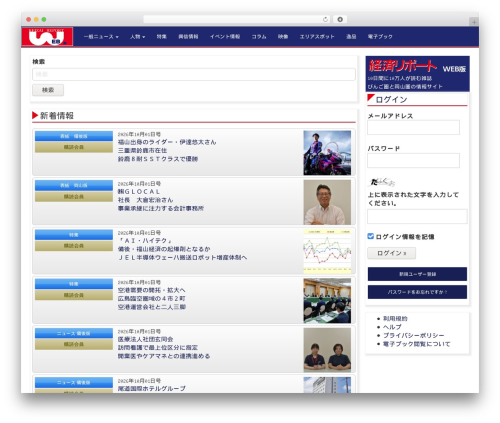Open 電子ブック閲覧について link
The height and width of the screenshot is (423, 500).
pos(416,344)
